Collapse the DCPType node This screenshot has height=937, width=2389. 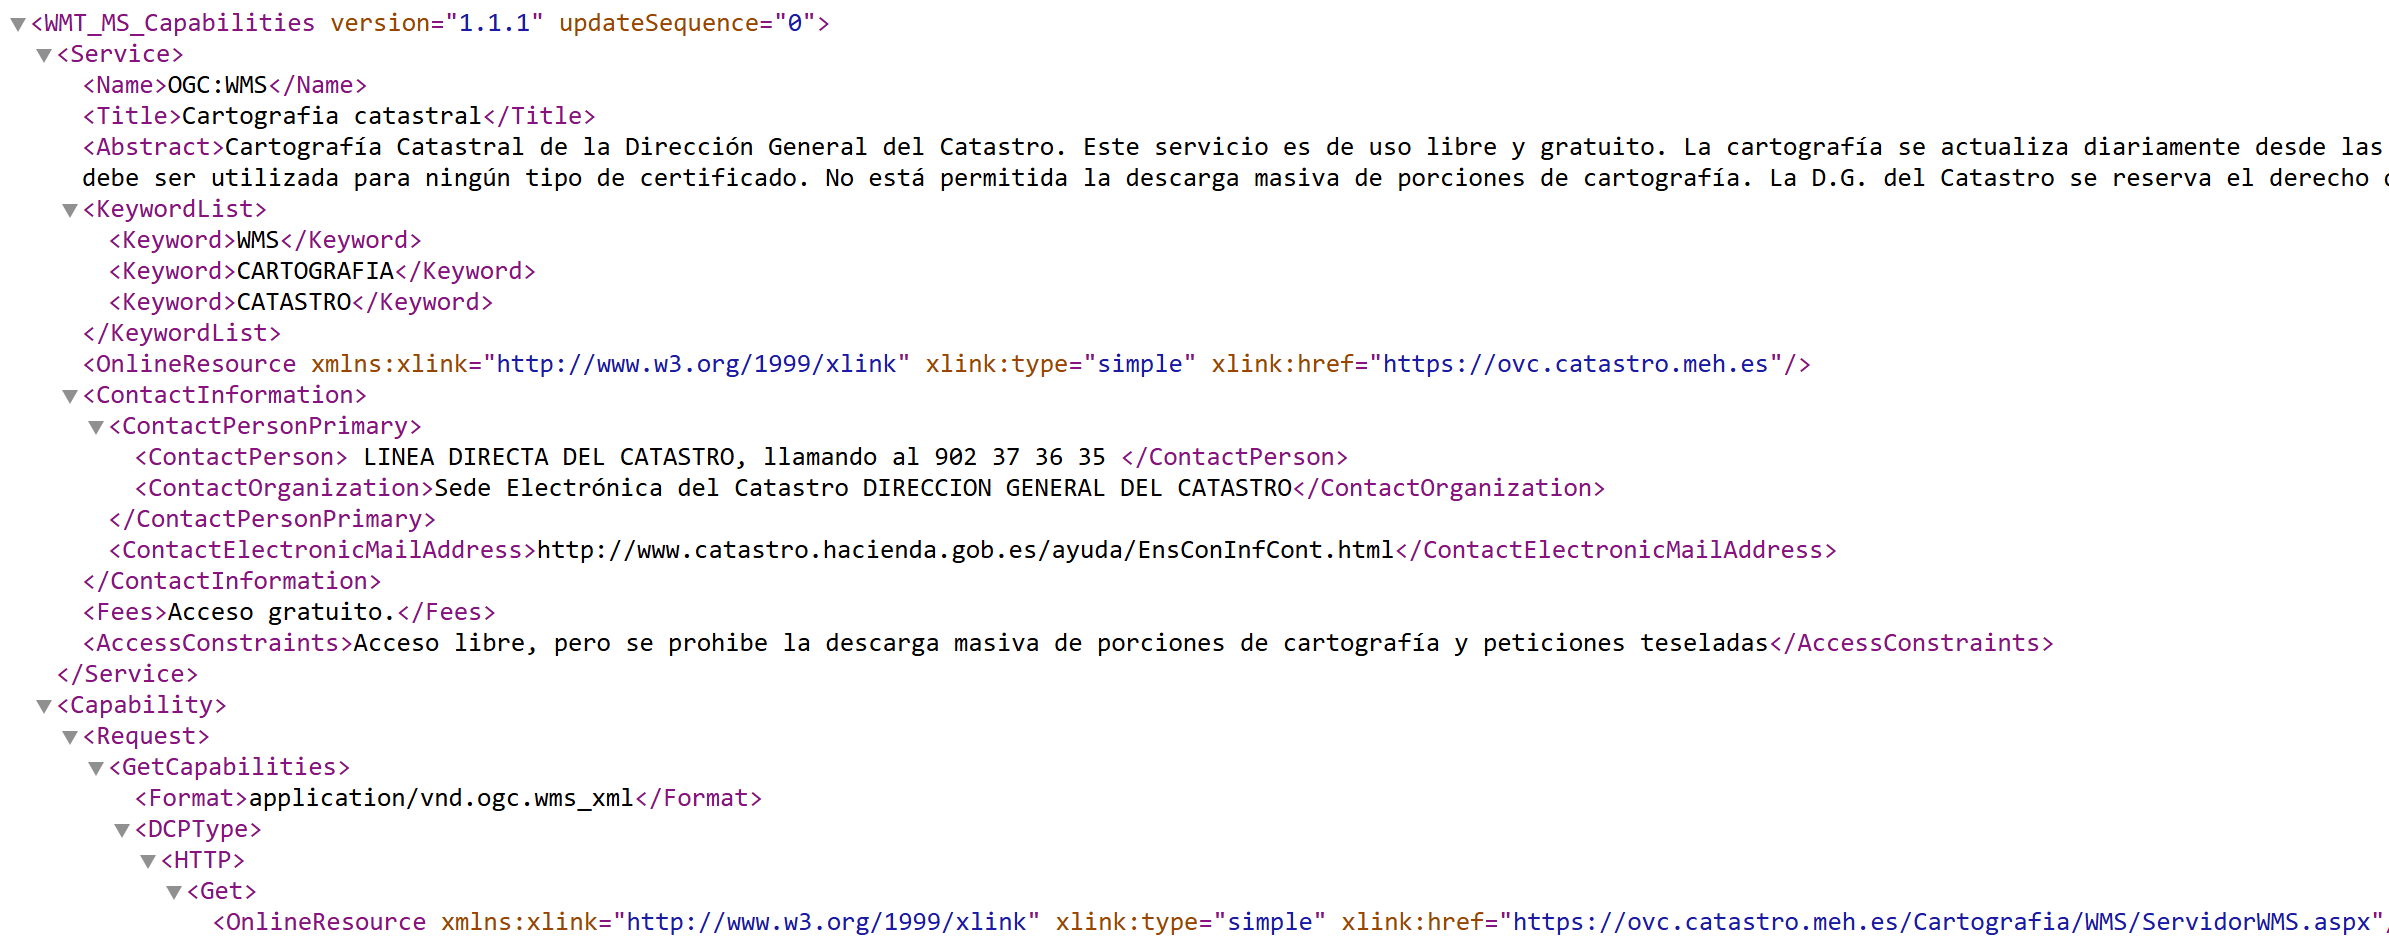[x=122, y=830]
